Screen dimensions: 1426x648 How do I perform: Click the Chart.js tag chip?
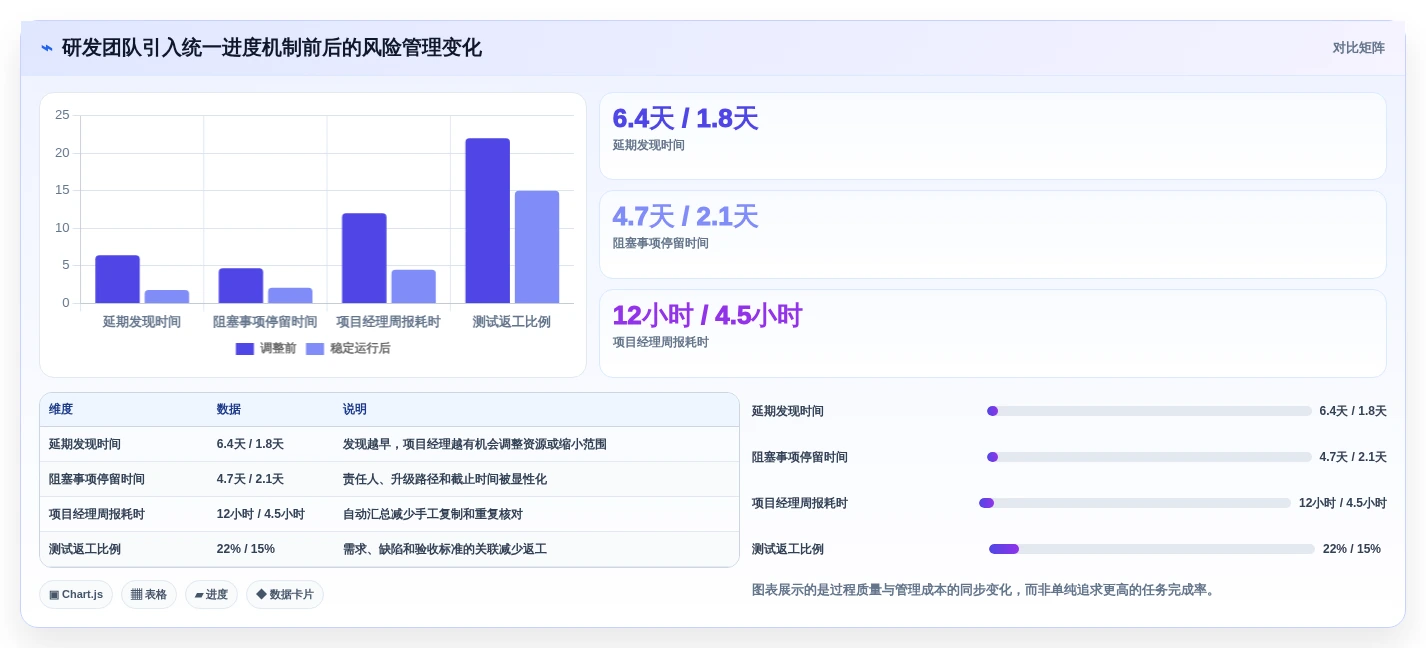coord(76,594)
